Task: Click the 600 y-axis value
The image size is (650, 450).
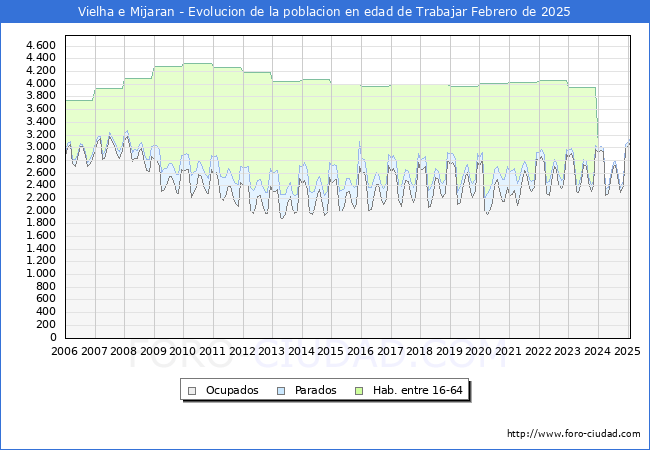Action: [x=46, y=299]
